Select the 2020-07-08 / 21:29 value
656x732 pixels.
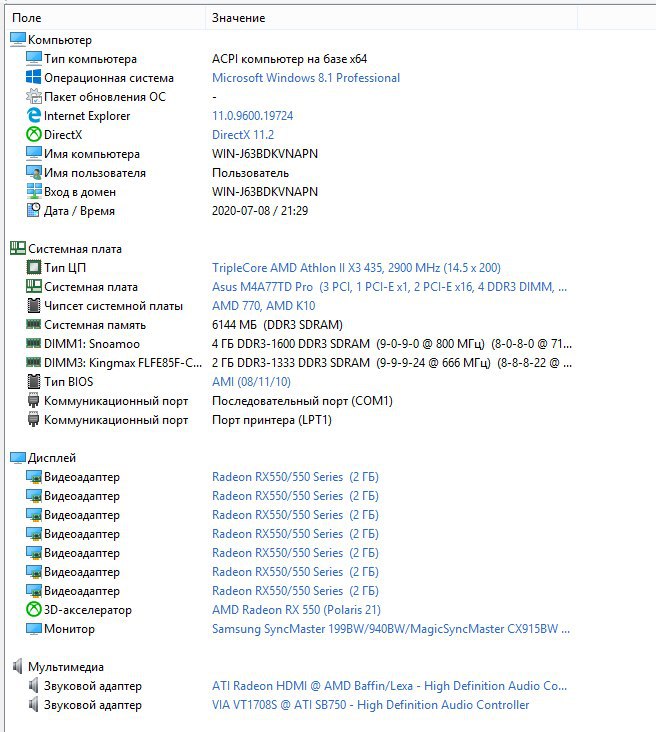pos(260,211)
